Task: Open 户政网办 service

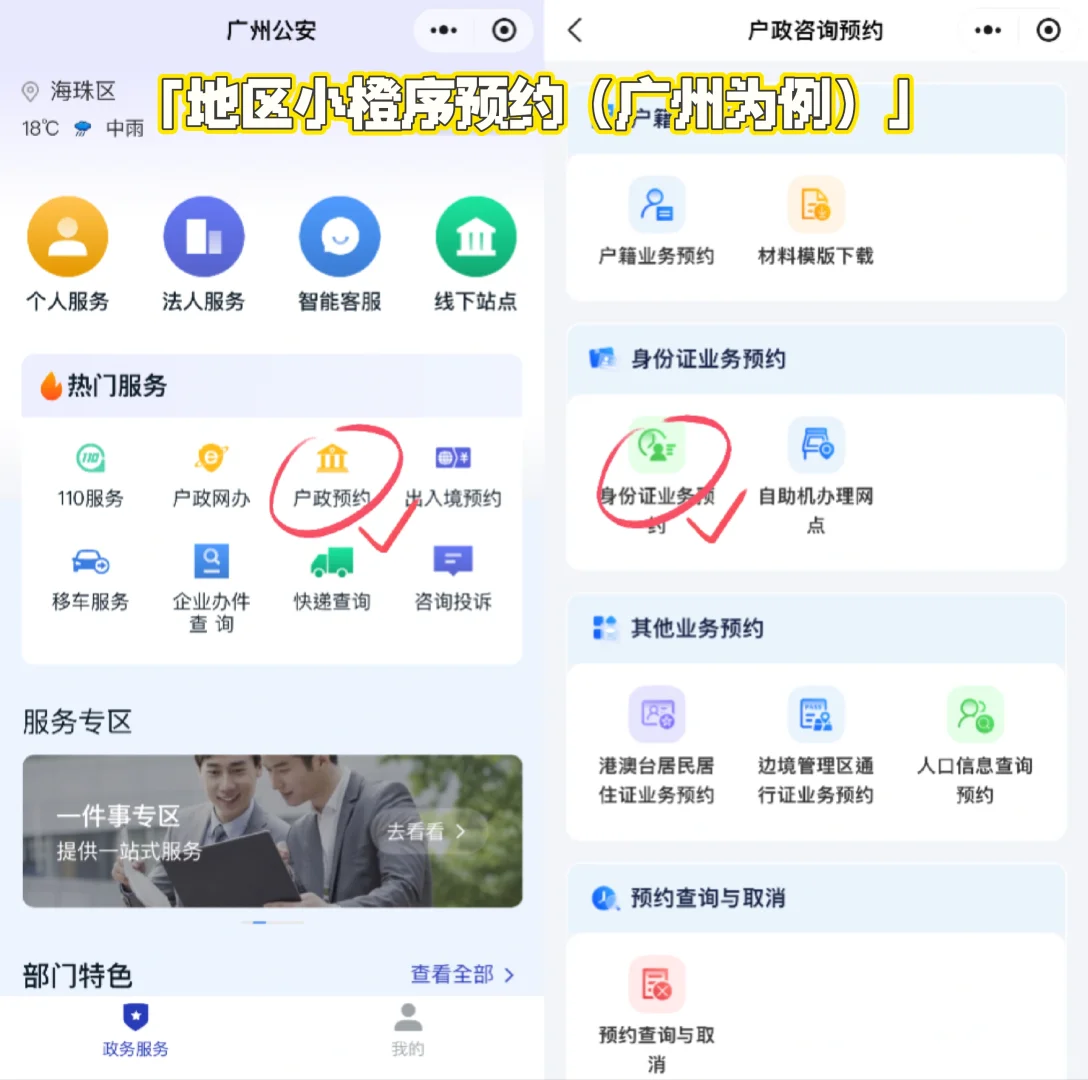Action: (x=211, y=475)
